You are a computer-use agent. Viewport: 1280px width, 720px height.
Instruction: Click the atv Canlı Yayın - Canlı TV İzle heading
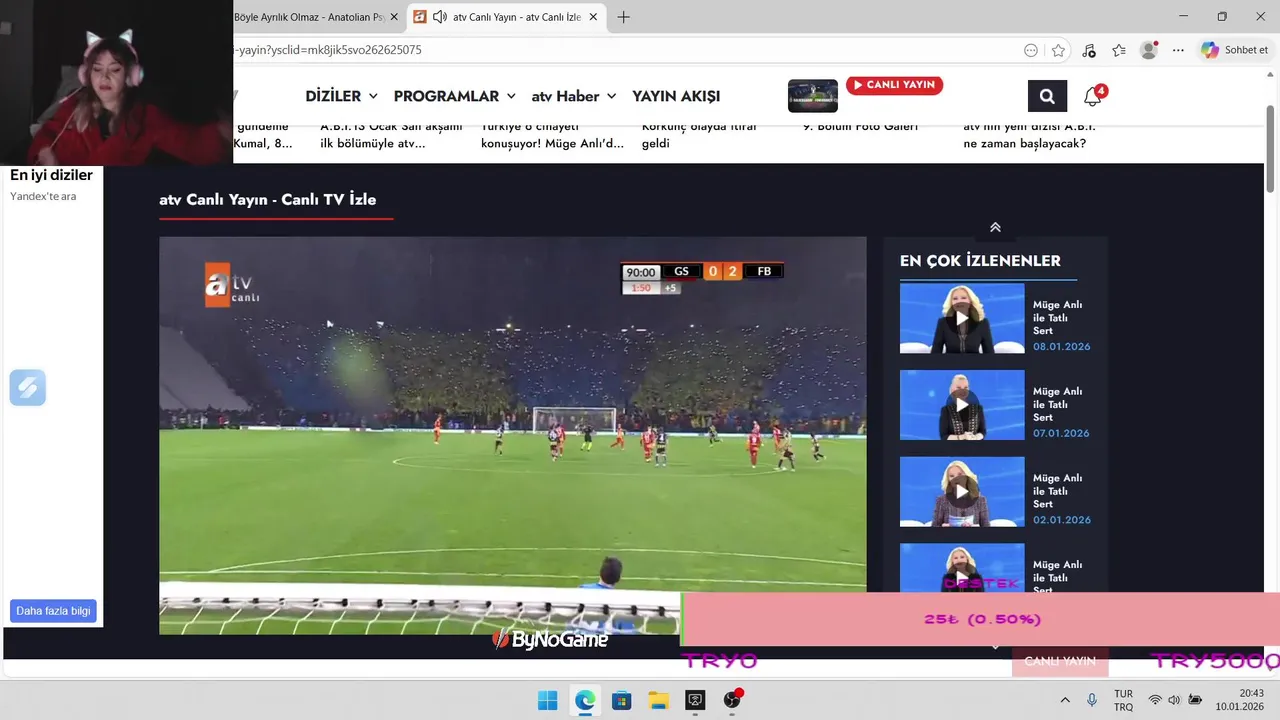pyautogui.click(x=268, y=199)
